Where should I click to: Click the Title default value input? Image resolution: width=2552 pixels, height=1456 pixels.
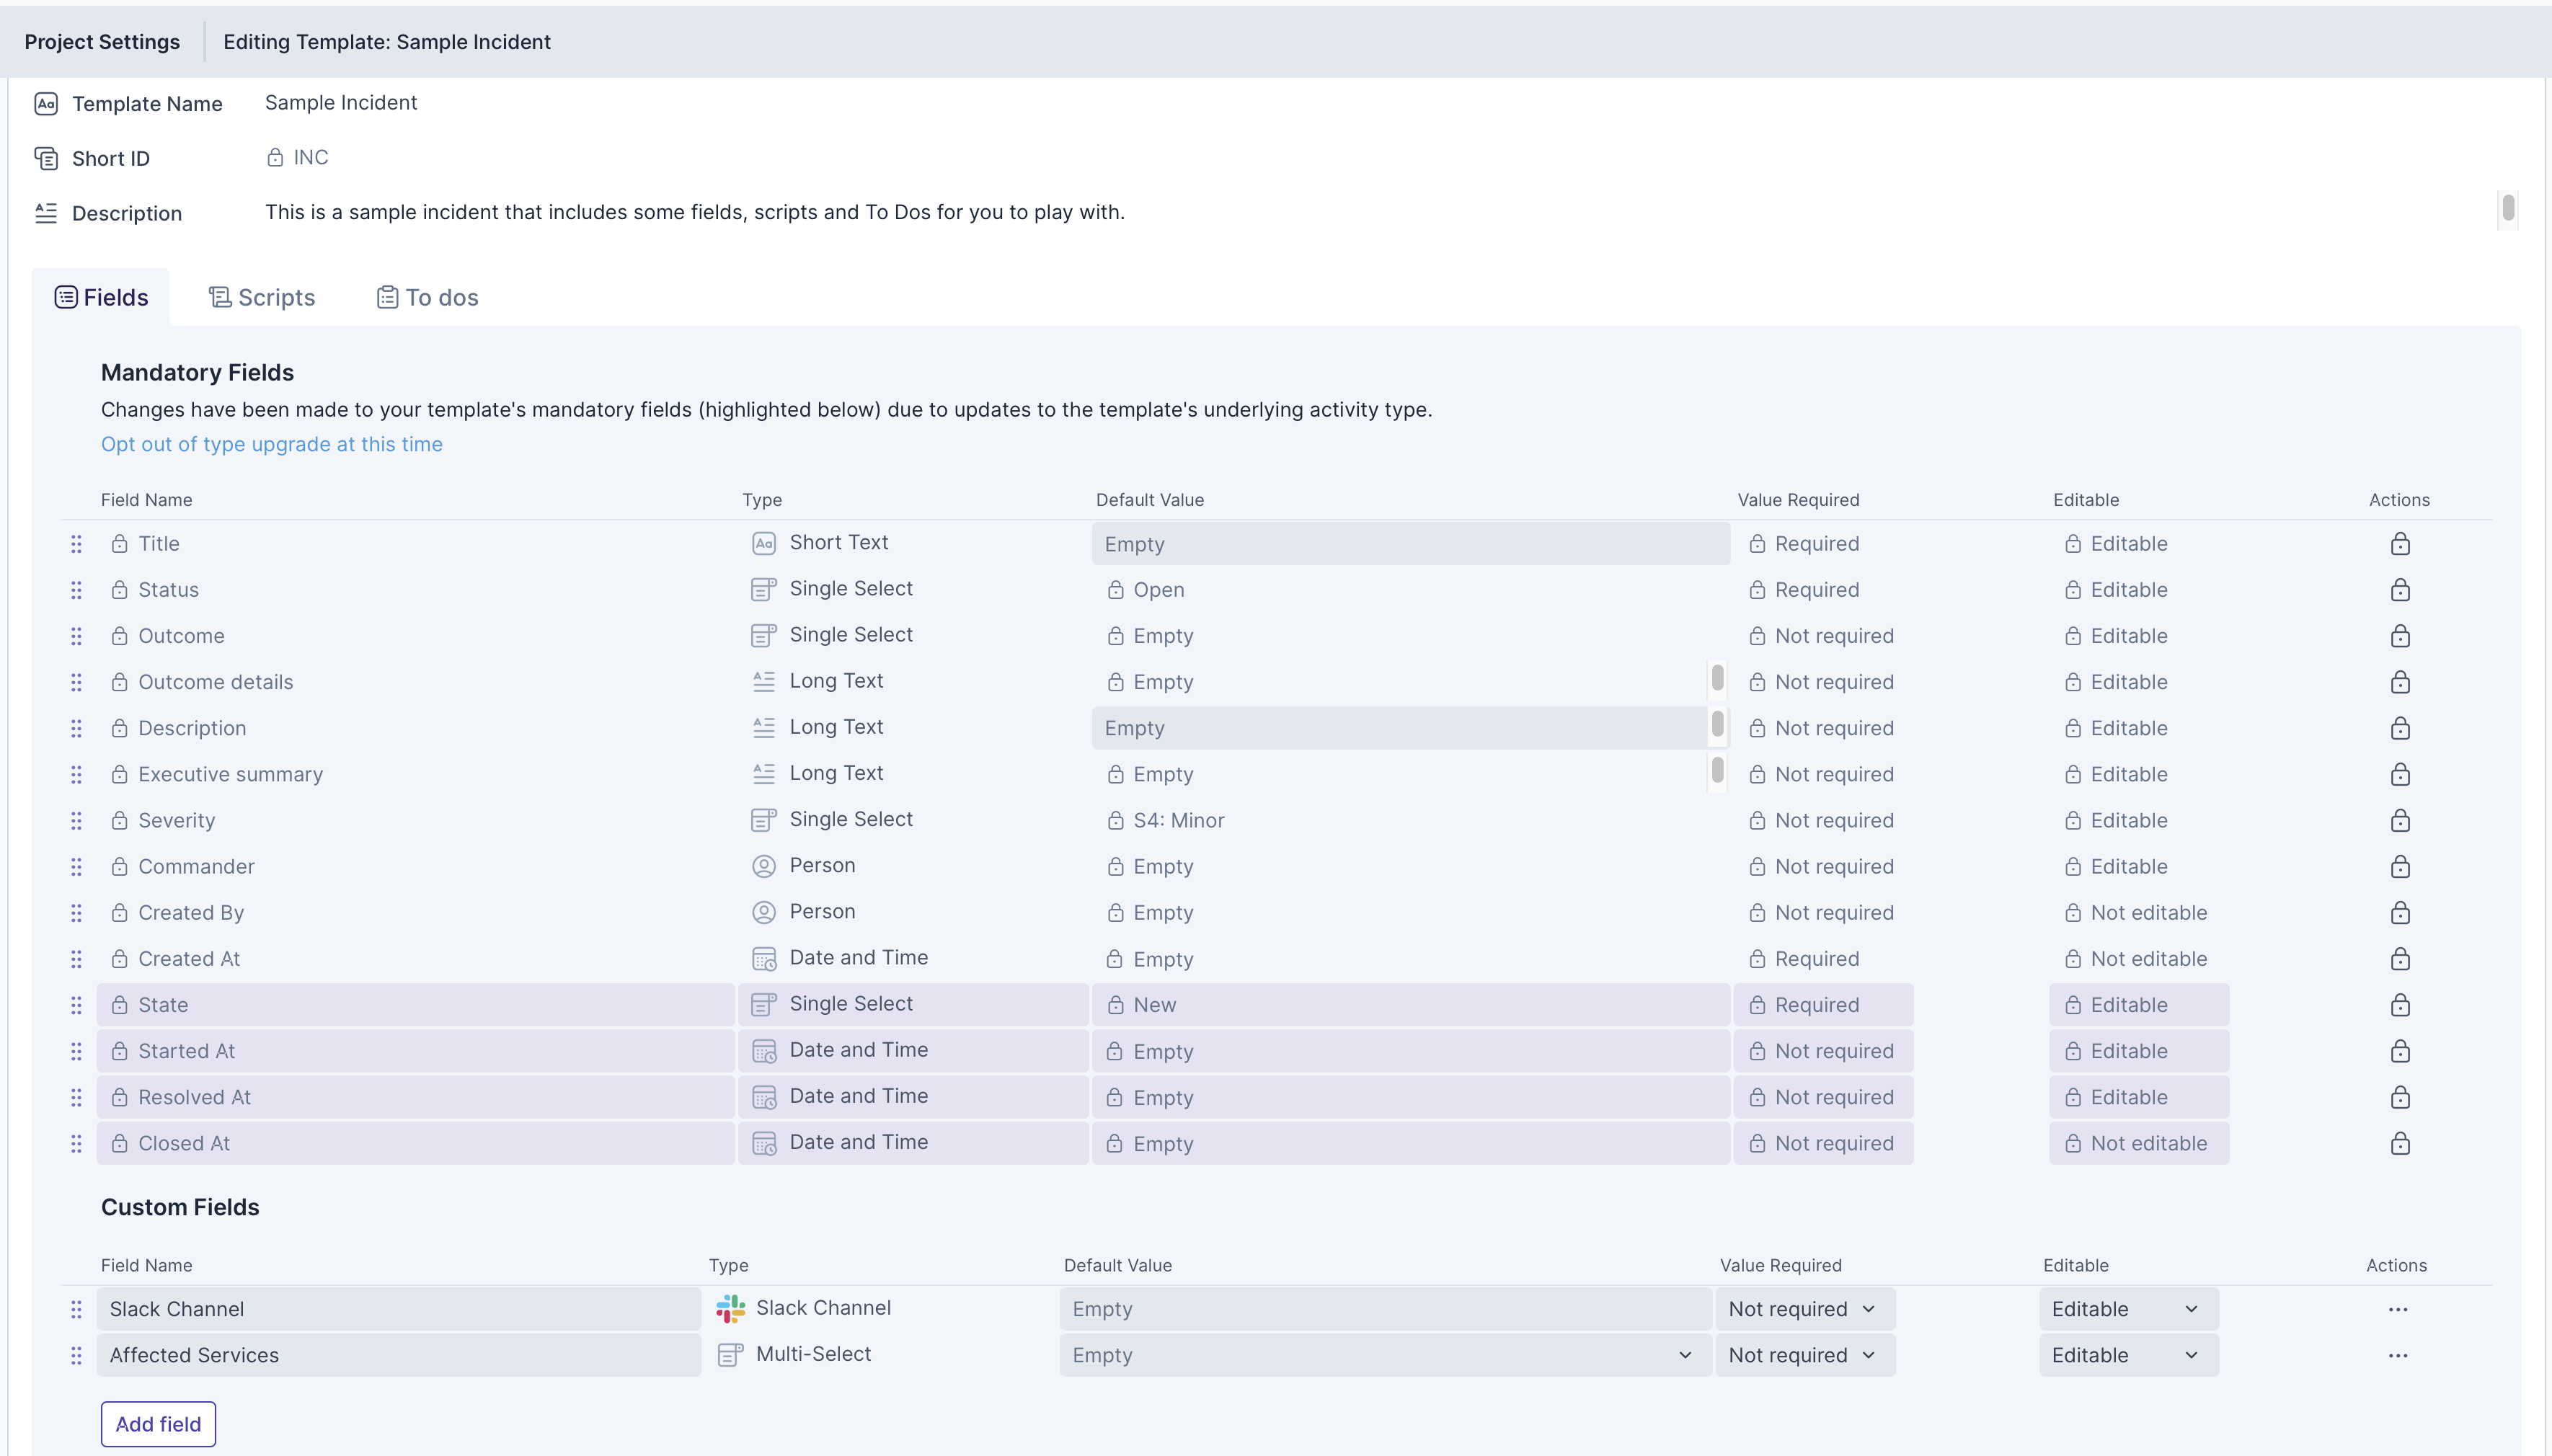click(1410, 544)
